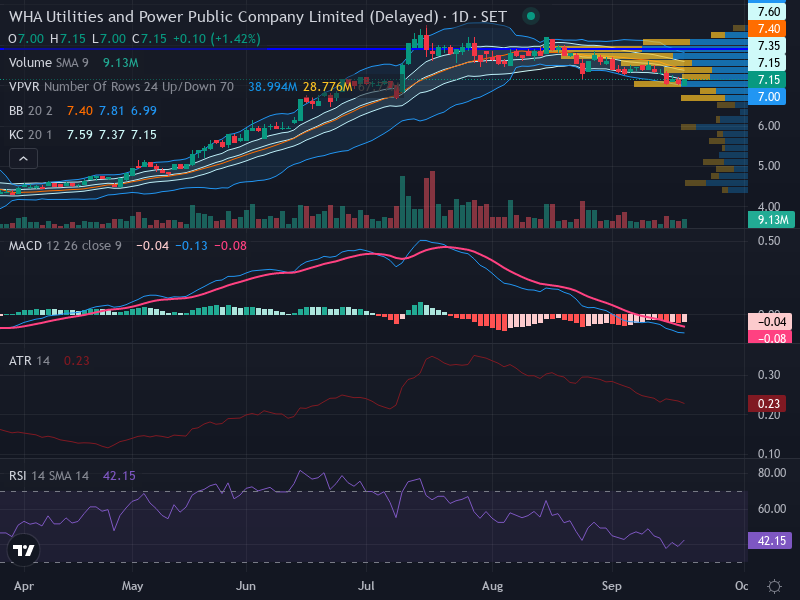The width and height of the screenshot is (800, 600).
Task: Click the TradingView logo icon
Action: [23, 550]
